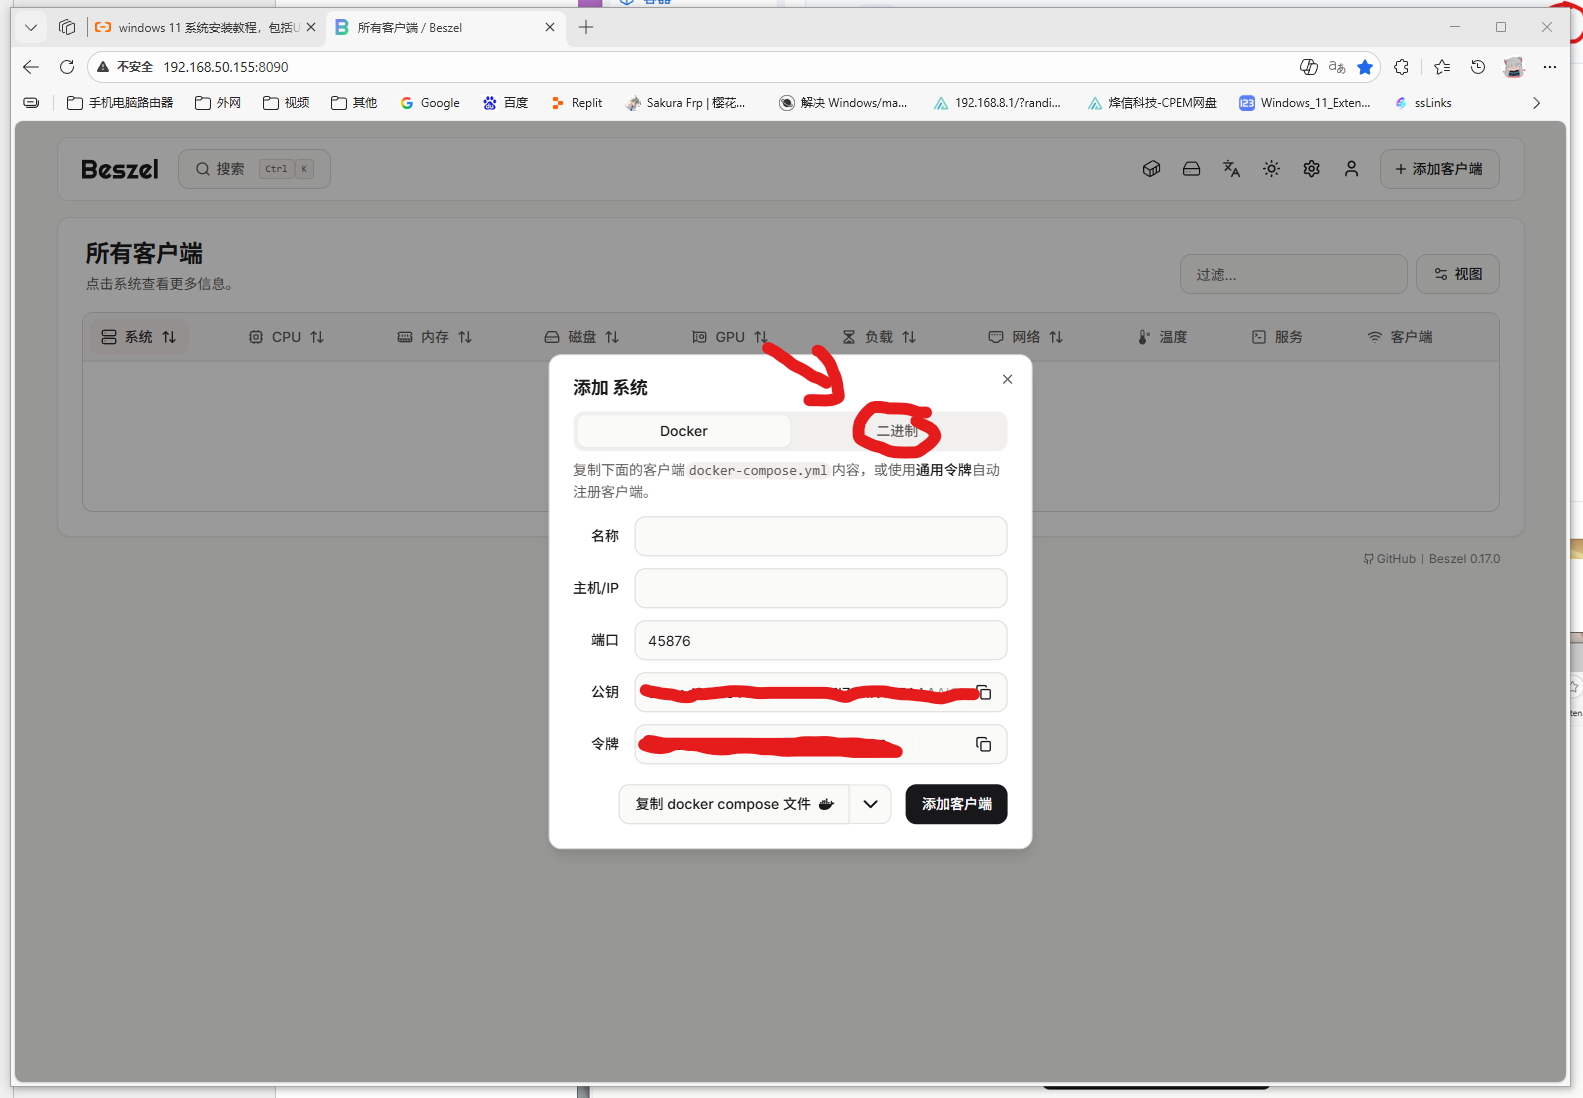Open the 视图 view options menu
1583x1098 pixels.
1458,274
